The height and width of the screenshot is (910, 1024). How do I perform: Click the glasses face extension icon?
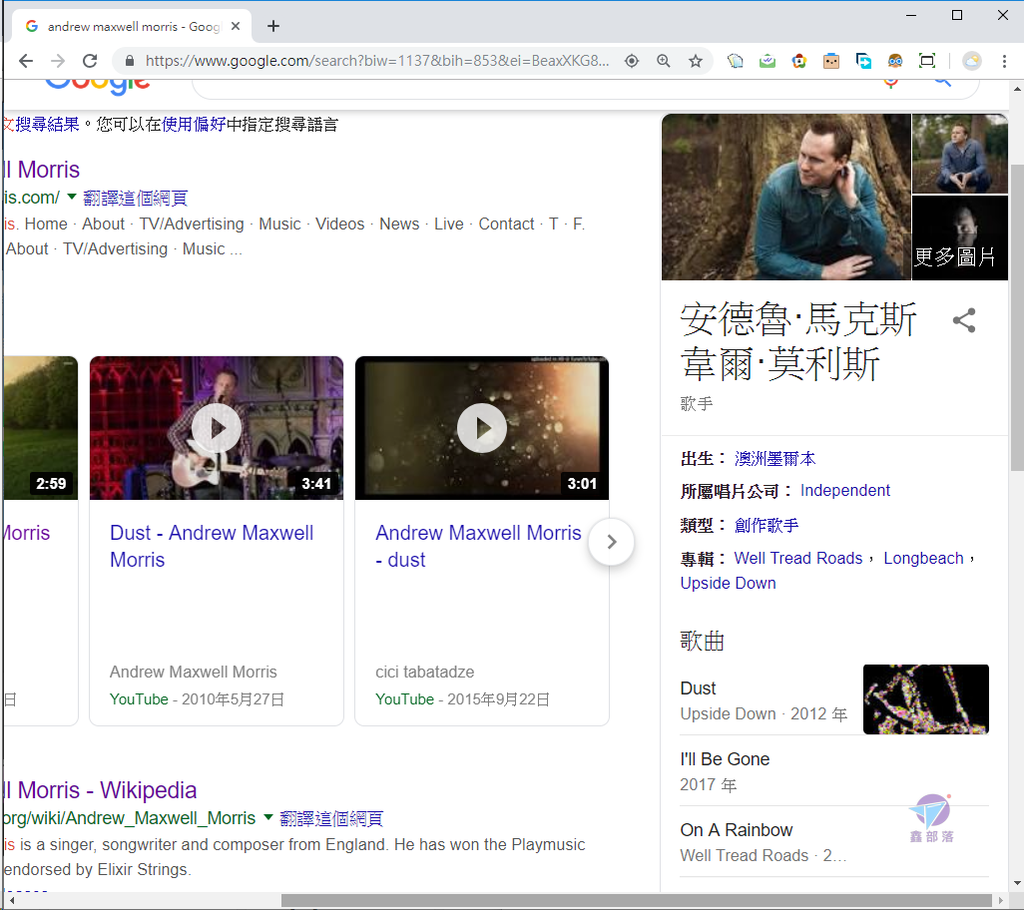point(895,61)
